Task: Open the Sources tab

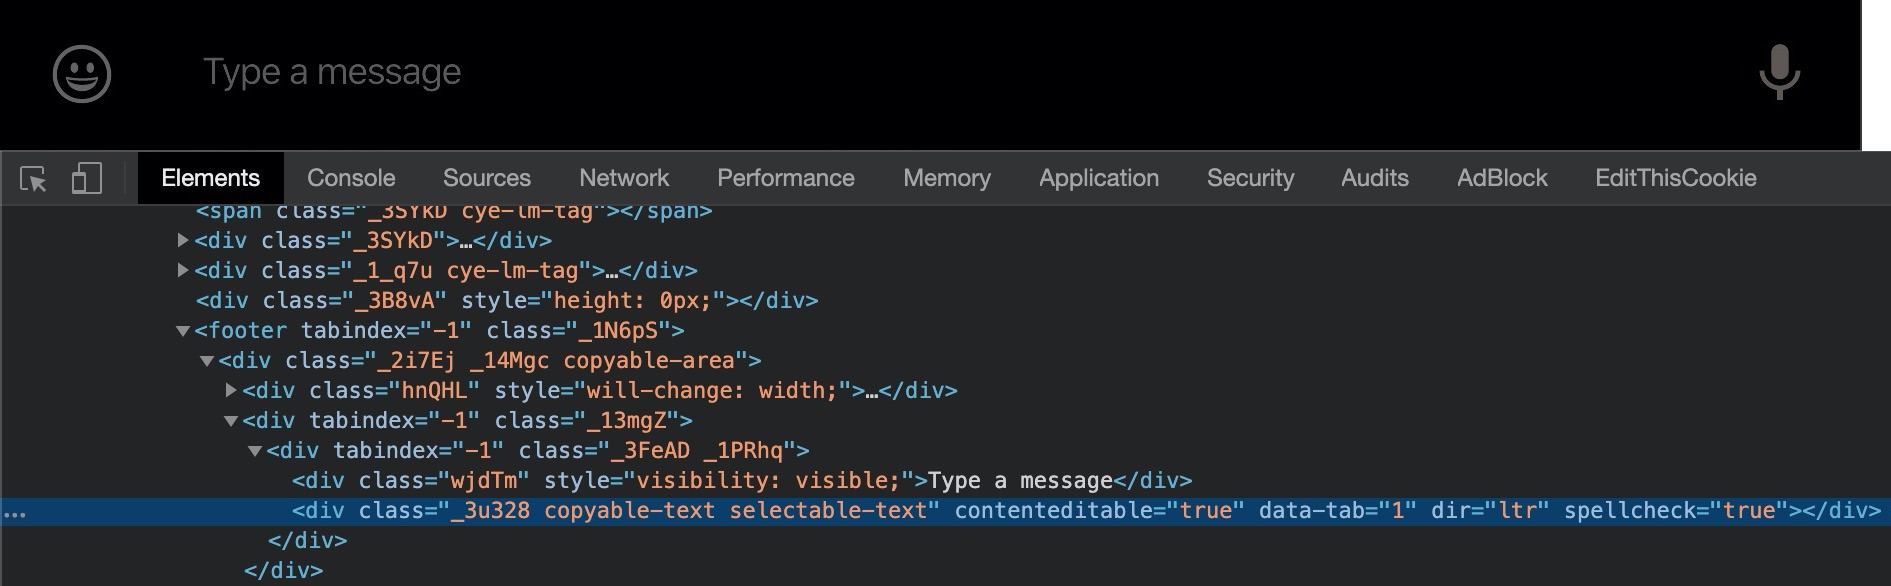Action: click(486, 179)
